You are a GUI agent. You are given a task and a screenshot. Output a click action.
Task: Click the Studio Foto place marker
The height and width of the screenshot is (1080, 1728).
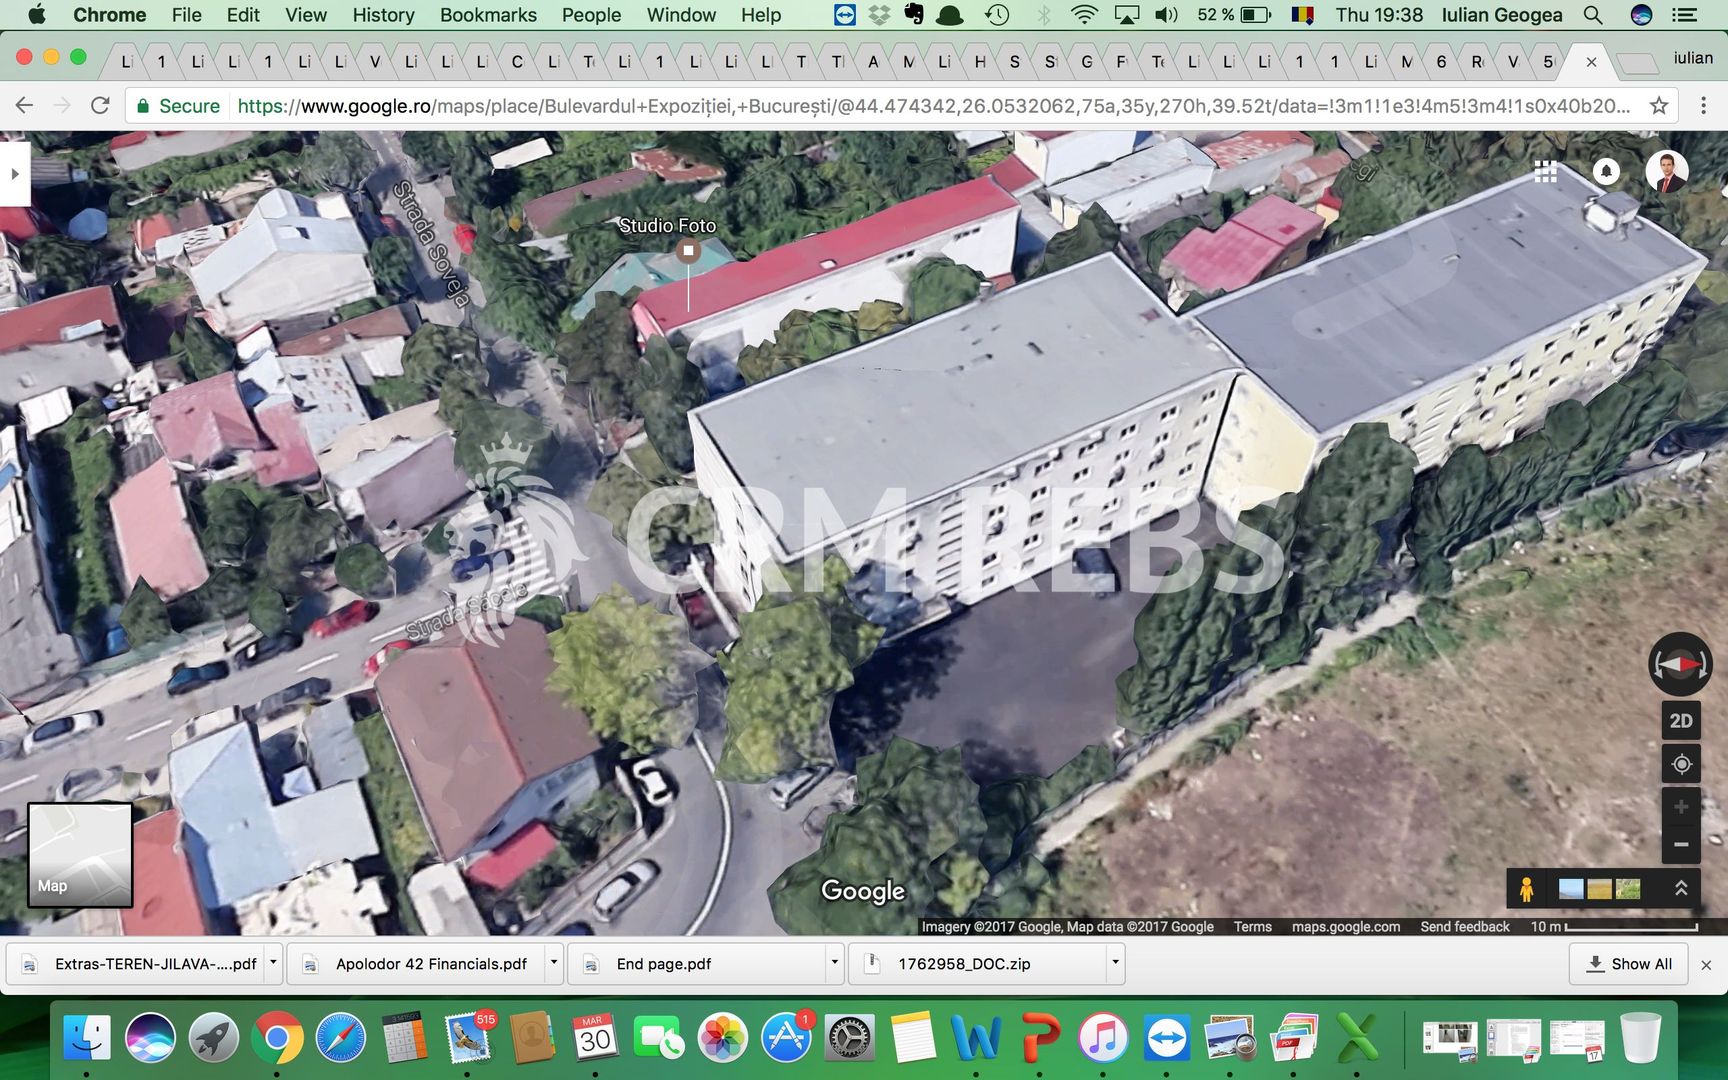tap(688, 251)
